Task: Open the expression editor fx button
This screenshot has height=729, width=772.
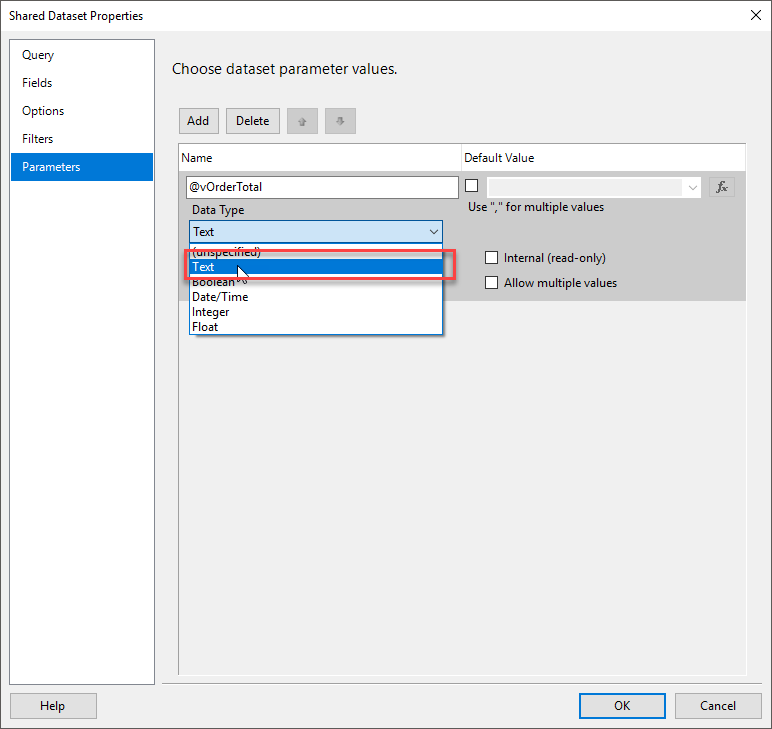Action: click(x=722, y=187)
